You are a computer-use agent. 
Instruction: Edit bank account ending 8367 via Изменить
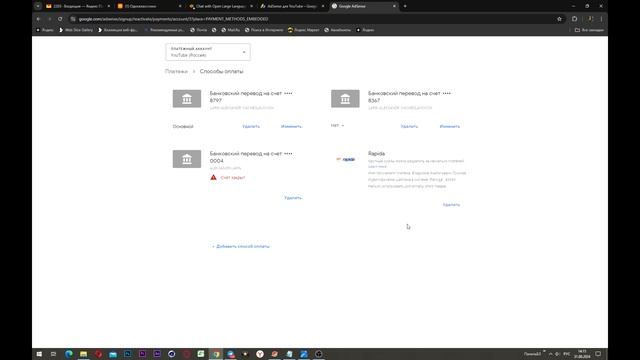coord(449,127)
